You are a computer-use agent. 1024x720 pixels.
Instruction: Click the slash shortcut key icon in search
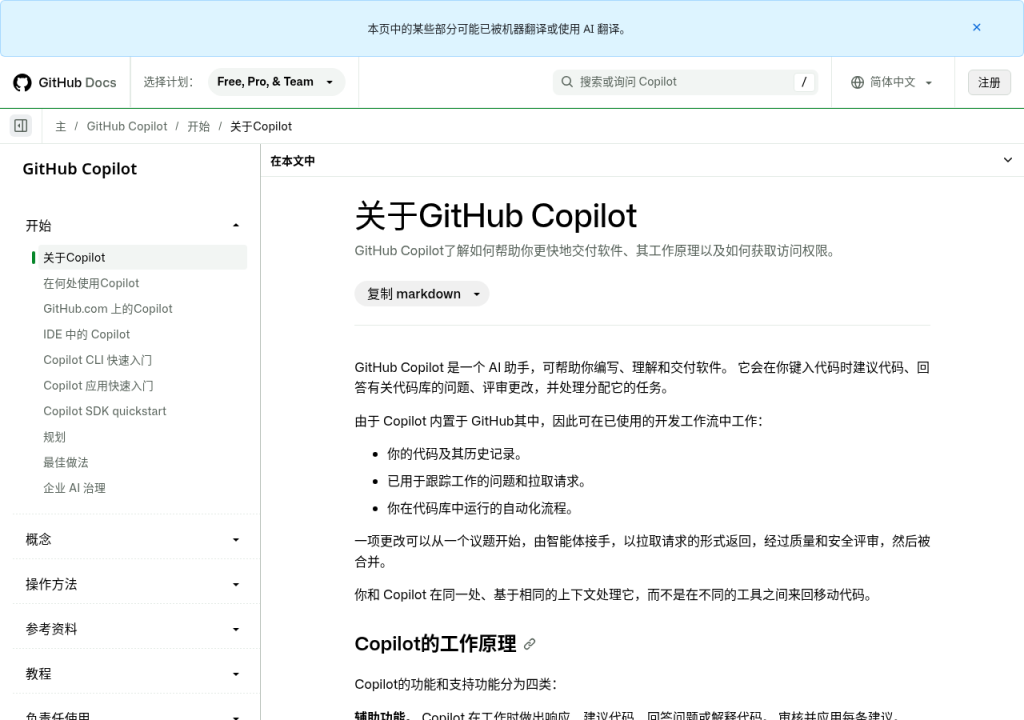pyautogui.click(x=804, y=82)
